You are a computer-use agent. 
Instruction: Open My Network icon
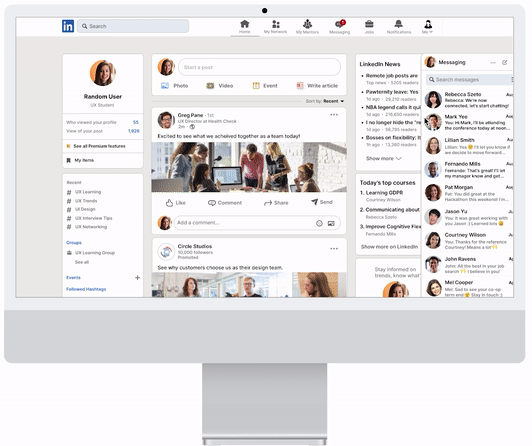point(276,24)
